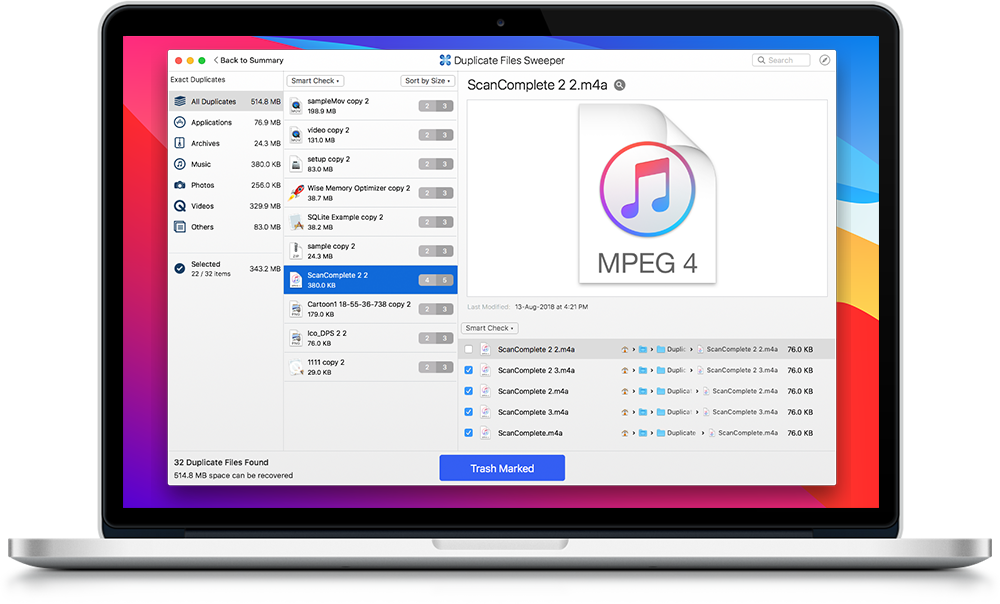
Task: Select Wise Memory Optimizer copy 2 row
Action: click(371, 193)
